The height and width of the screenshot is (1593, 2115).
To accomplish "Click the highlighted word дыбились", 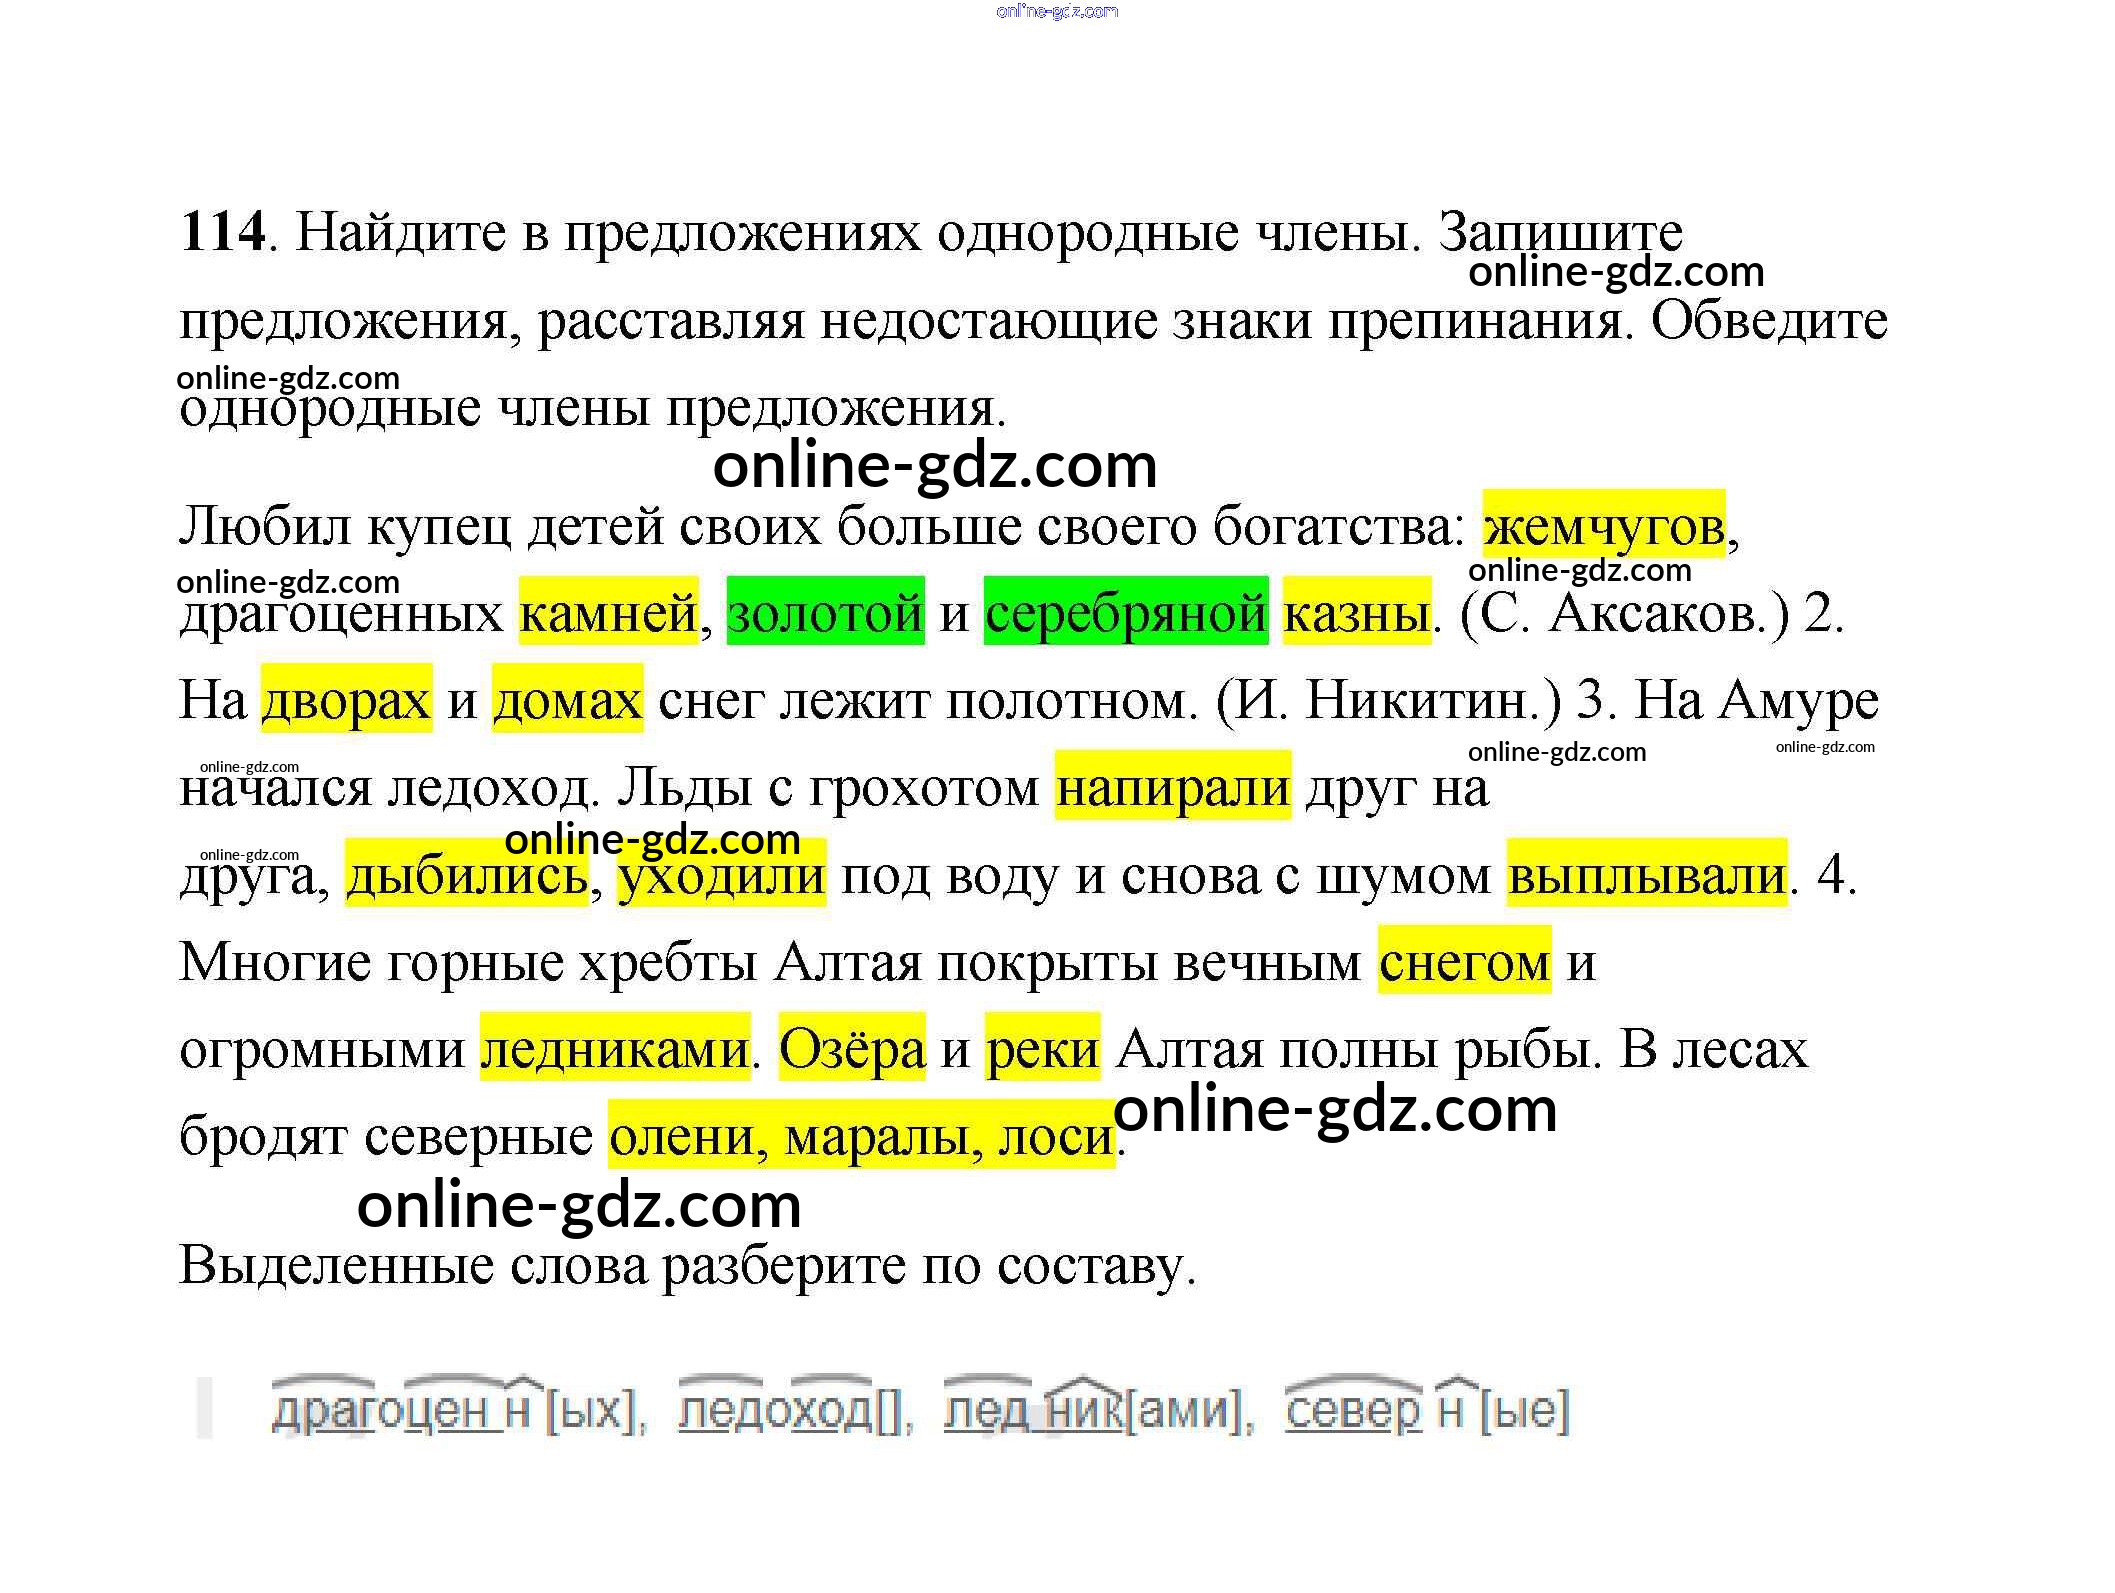I will tap(467, 874).
